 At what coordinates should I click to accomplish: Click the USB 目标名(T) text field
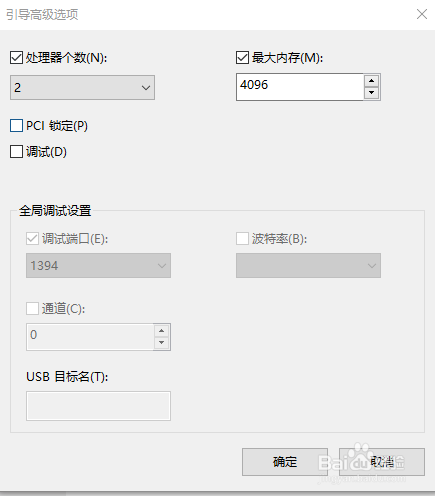[x=98, y=406]
